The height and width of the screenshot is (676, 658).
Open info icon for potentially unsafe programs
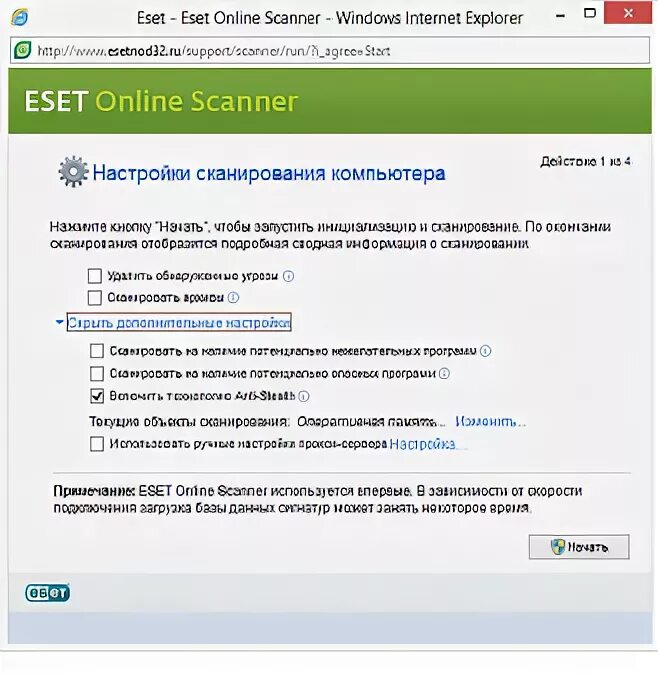[x=445, y=373]
